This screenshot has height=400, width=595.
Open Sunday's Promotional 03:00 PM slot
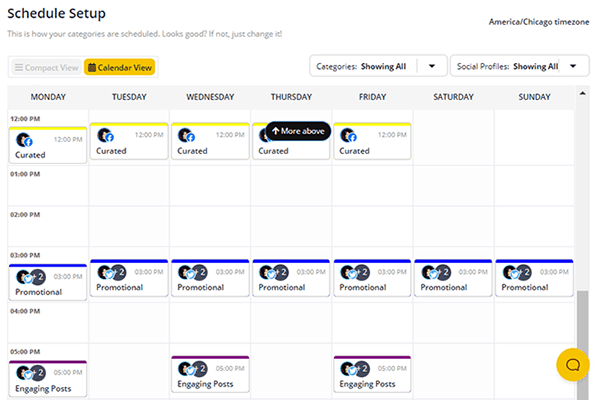(534, 278)
